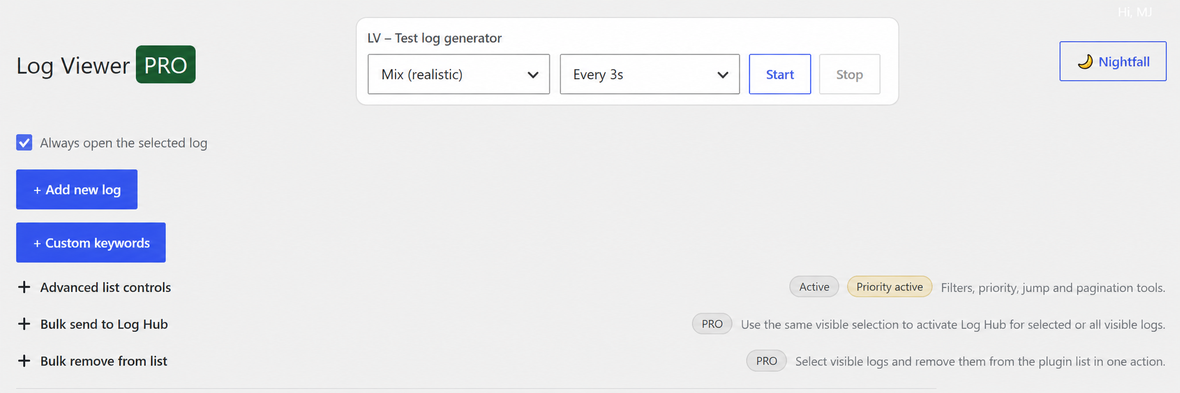Click the + Add new log button
This screenshot has width=1180, height=393.
pos(77,190)
